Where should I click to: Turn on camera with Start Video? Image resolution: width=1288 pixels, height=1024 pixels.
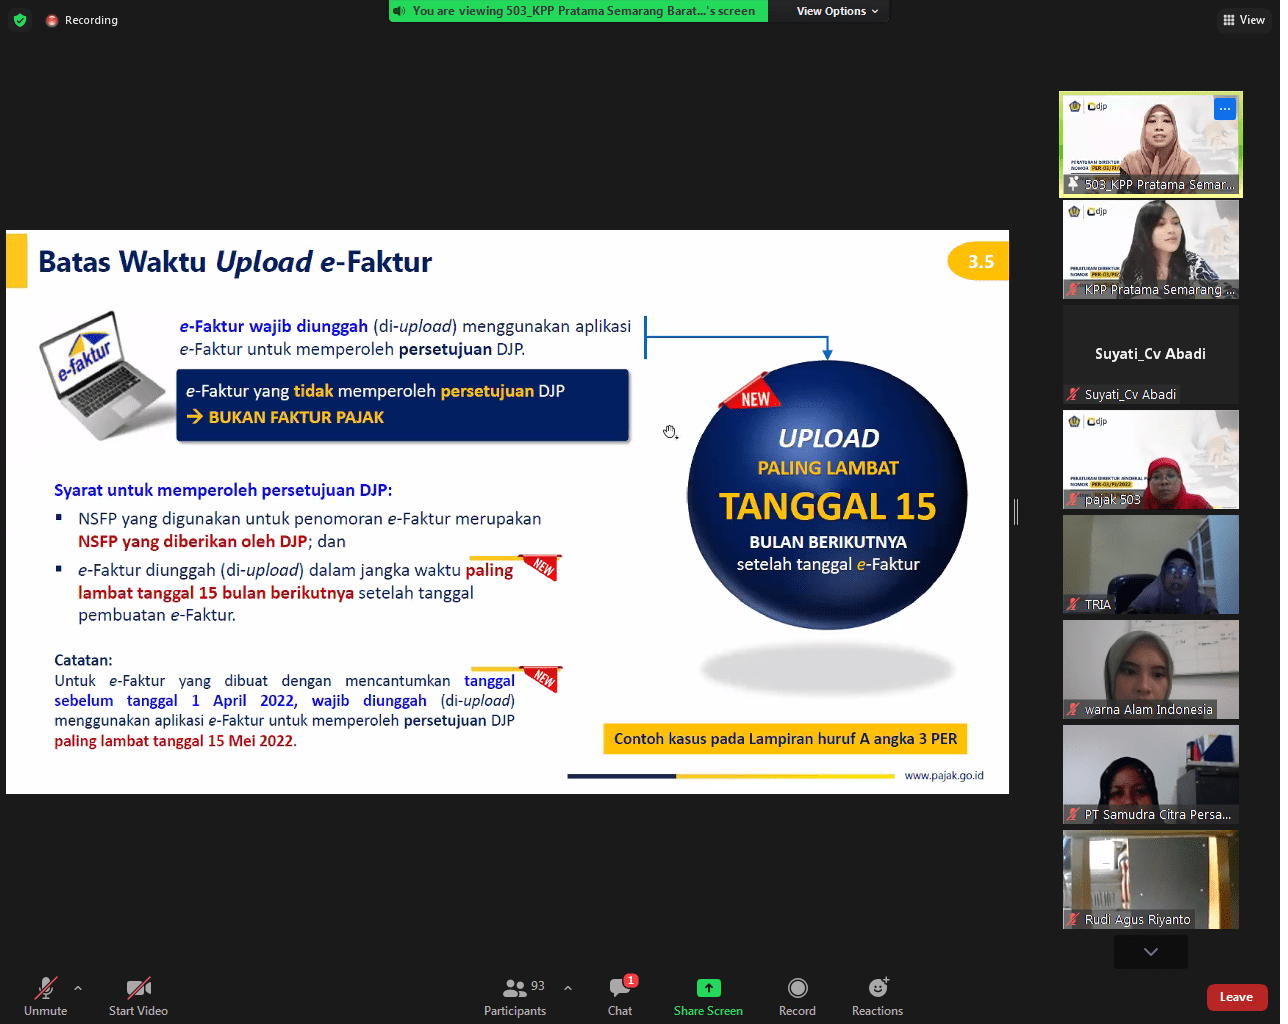point(138,995)
